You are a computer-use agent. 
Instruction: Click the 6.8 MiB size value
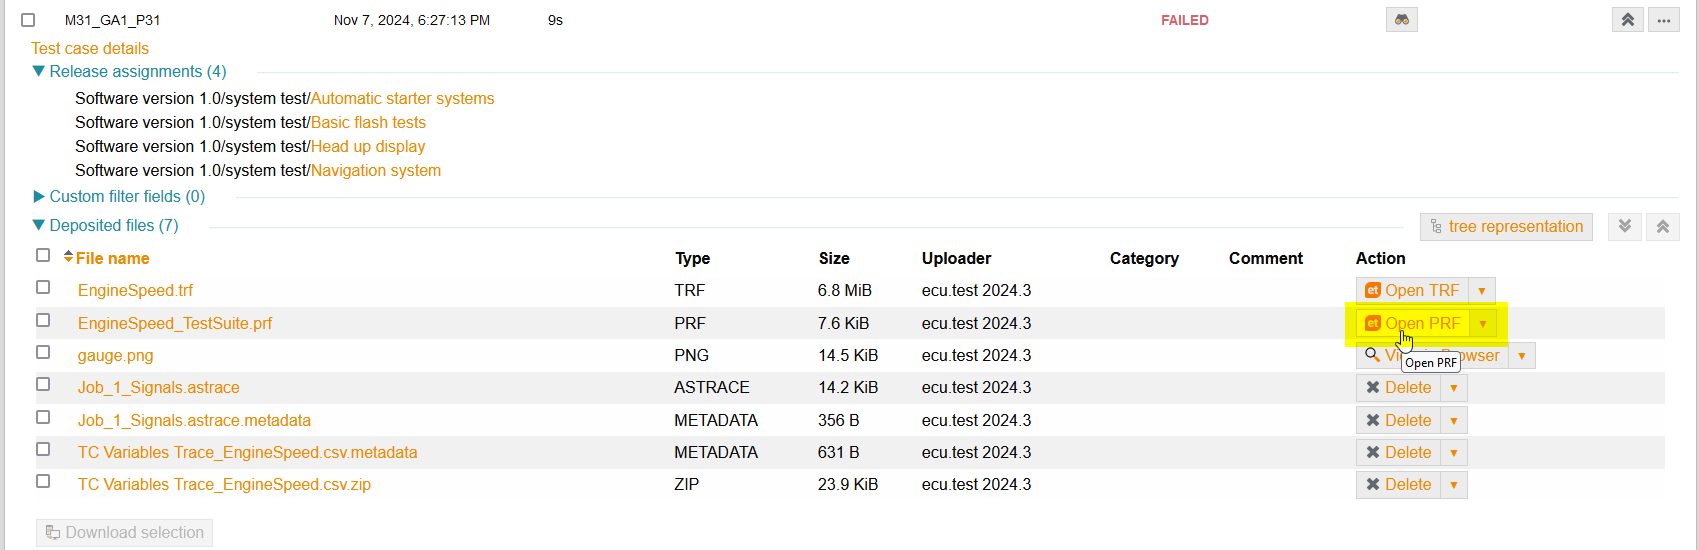pos(845,290)
